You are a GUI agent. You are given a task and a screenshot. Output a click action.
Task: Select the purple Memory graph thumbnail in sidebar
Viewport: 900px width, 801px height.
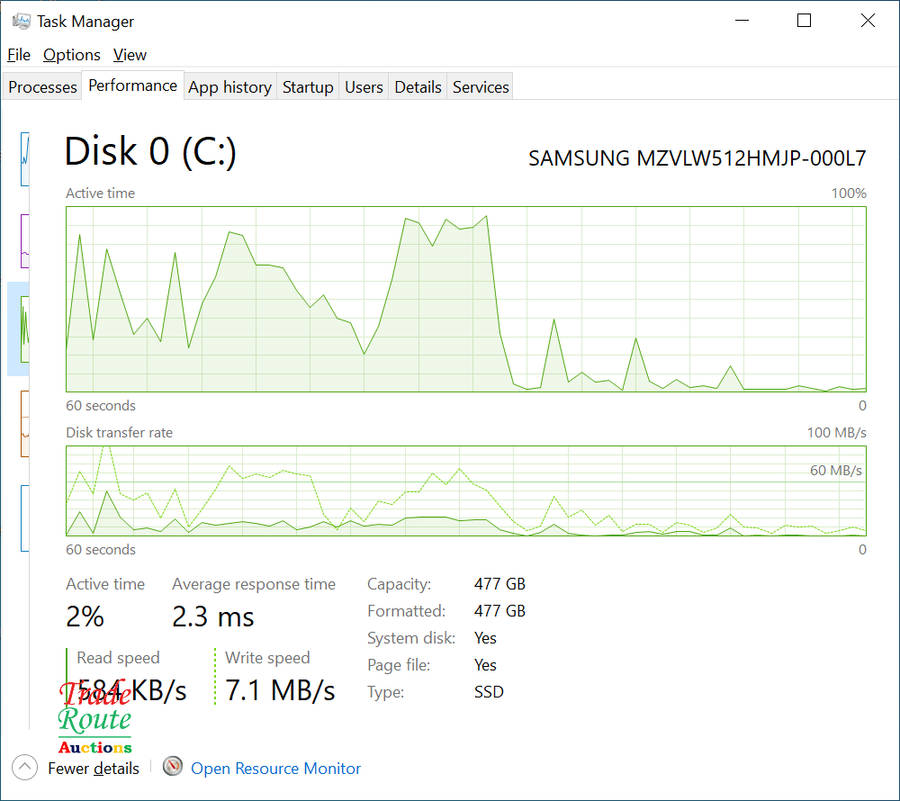point(24,238)
